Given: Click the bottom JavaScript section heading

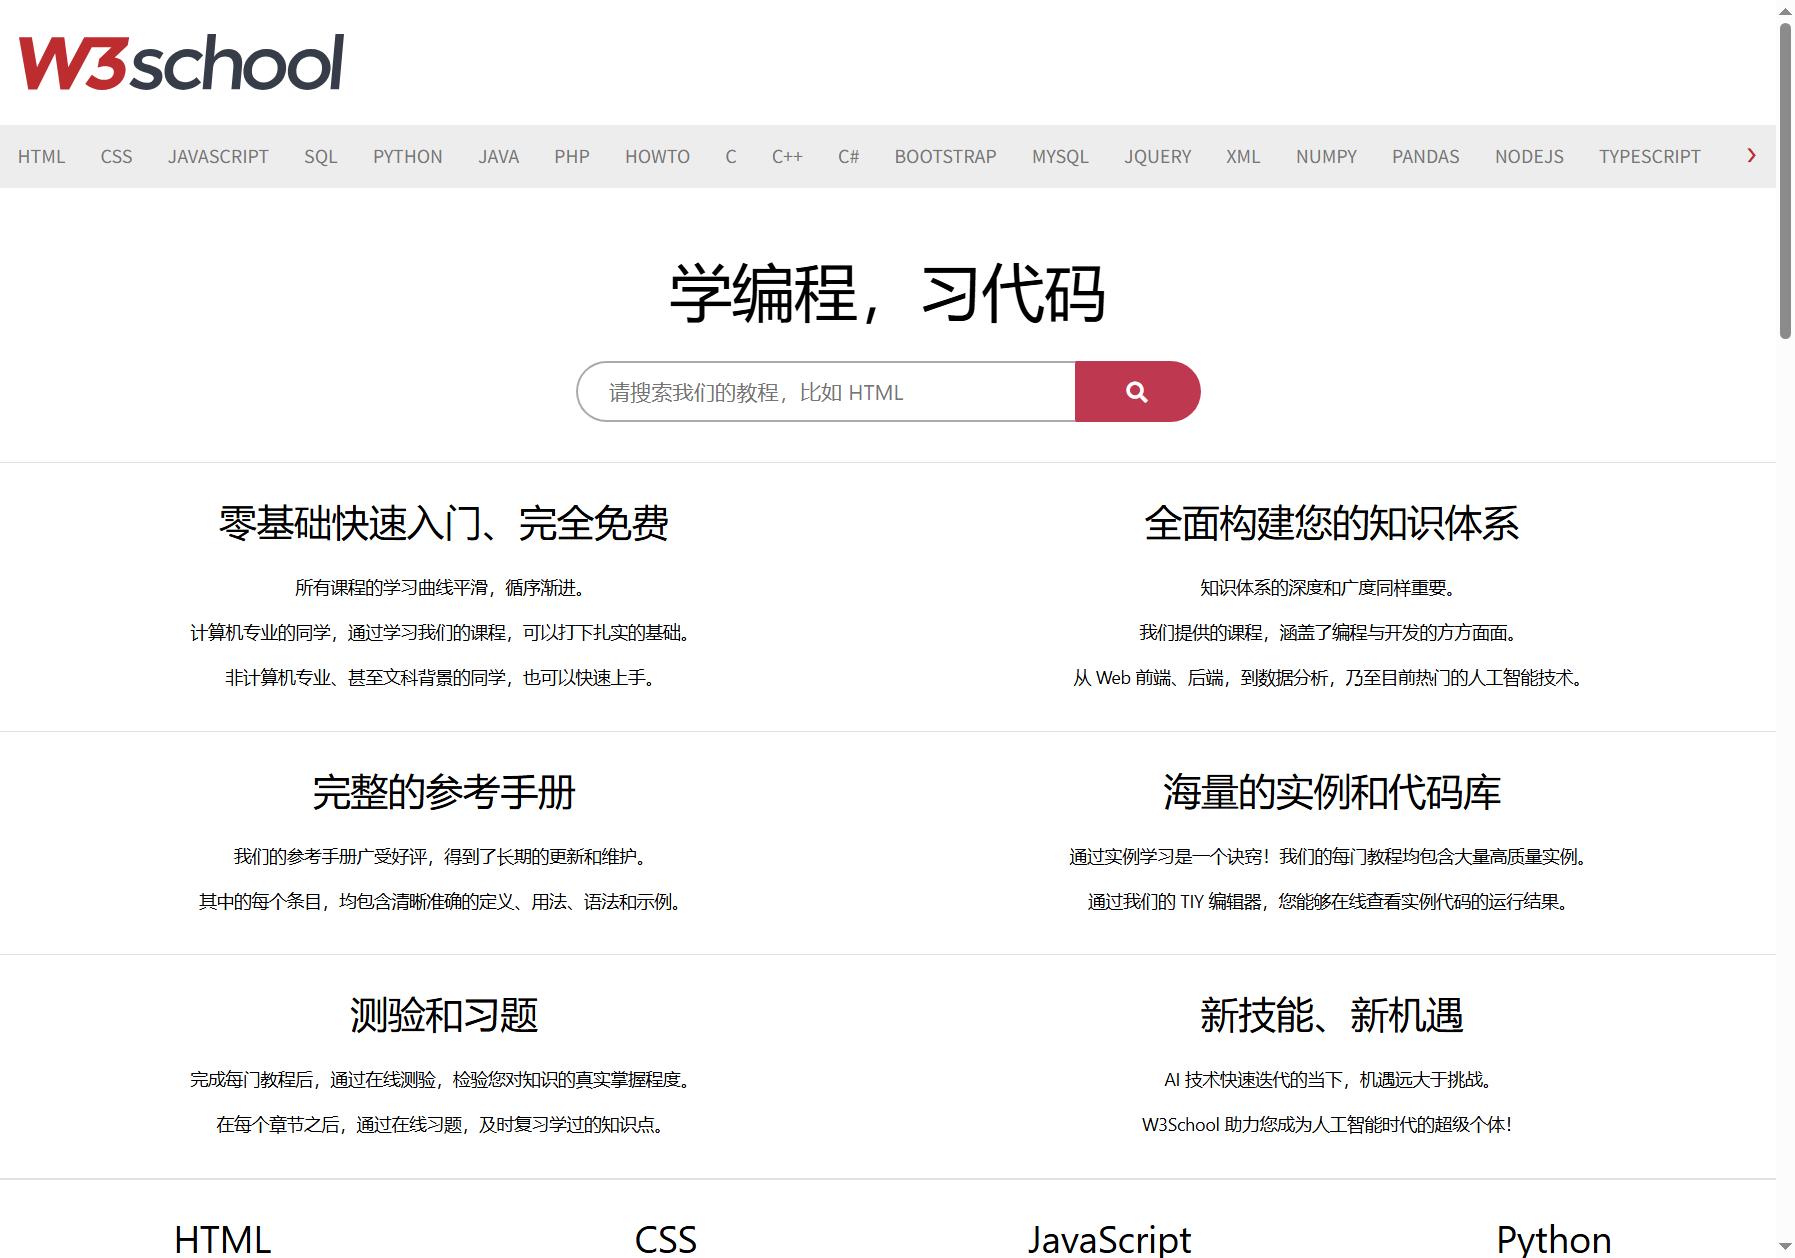Looking at the screenshot, I should 1109,1240.
